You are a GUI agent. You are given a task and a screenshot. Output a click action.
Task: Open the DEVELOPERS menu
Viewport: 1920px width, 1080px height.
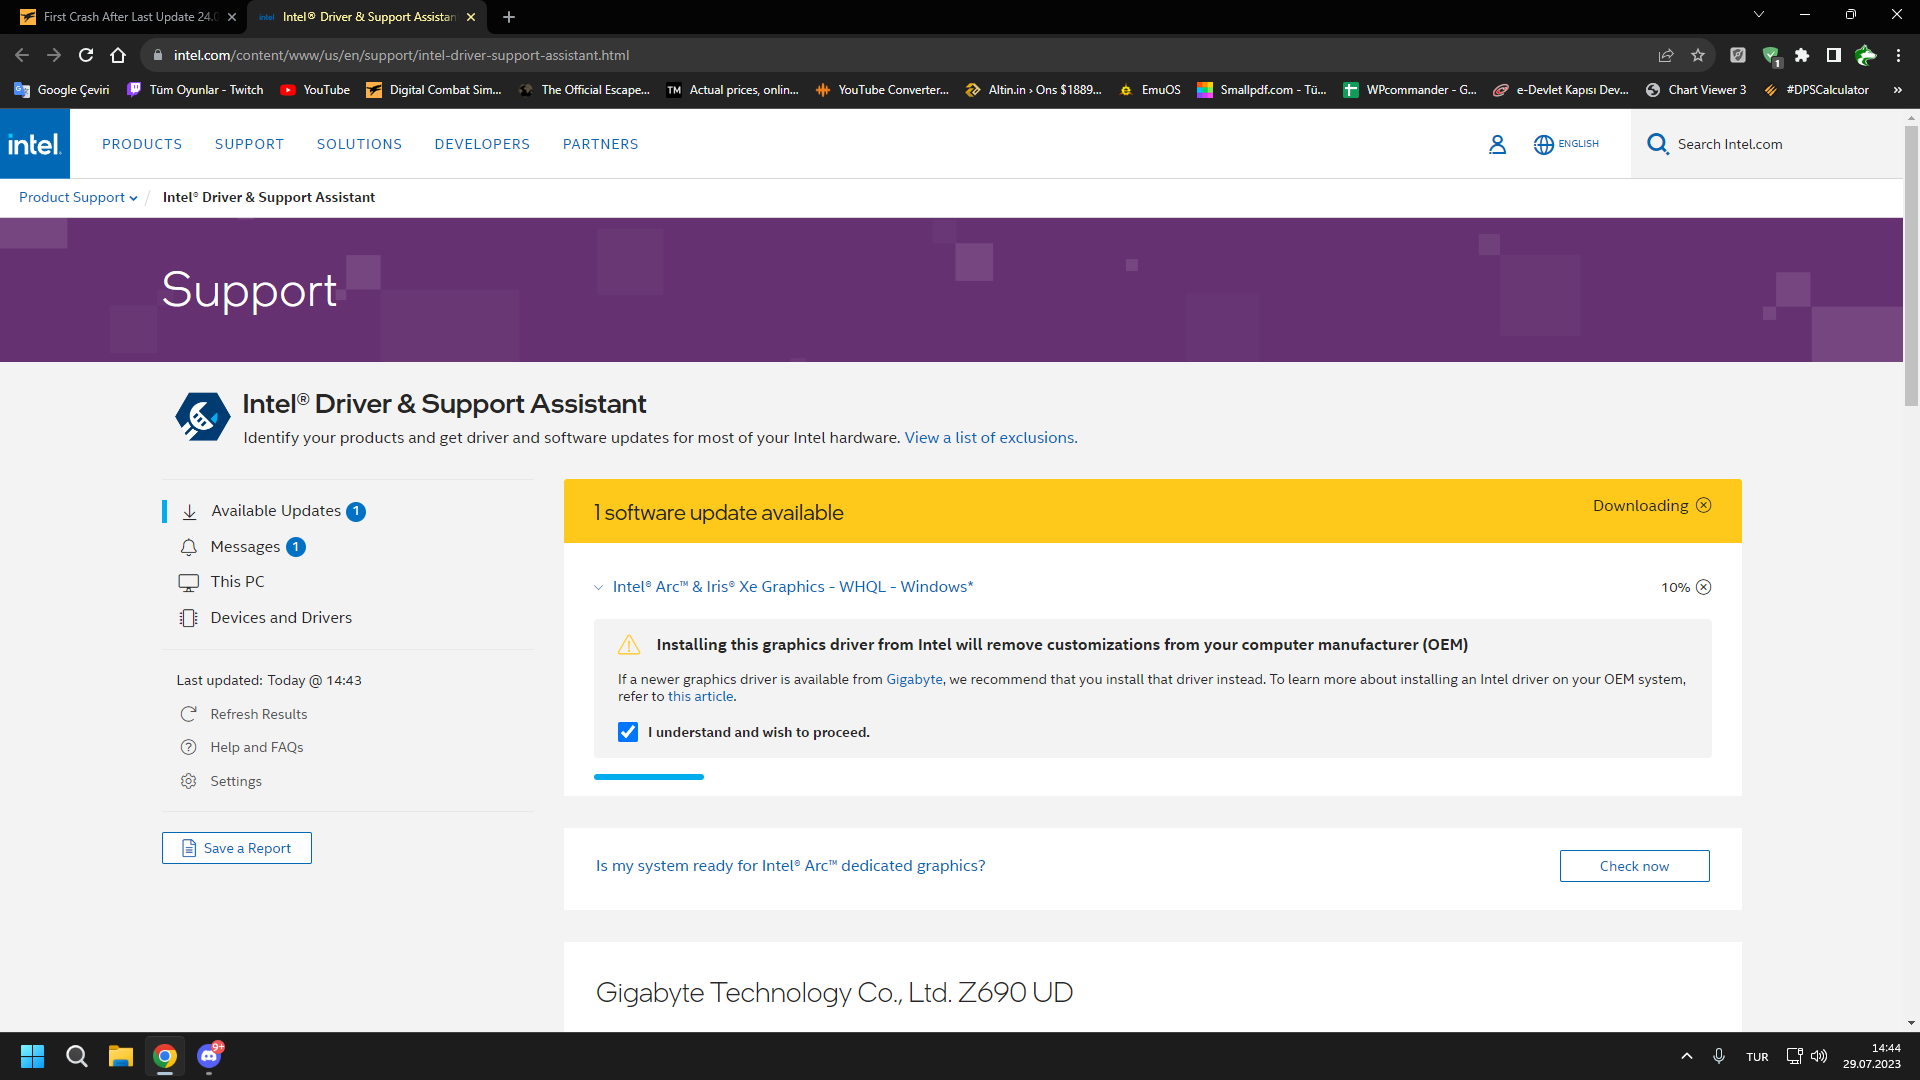(482, 144)
